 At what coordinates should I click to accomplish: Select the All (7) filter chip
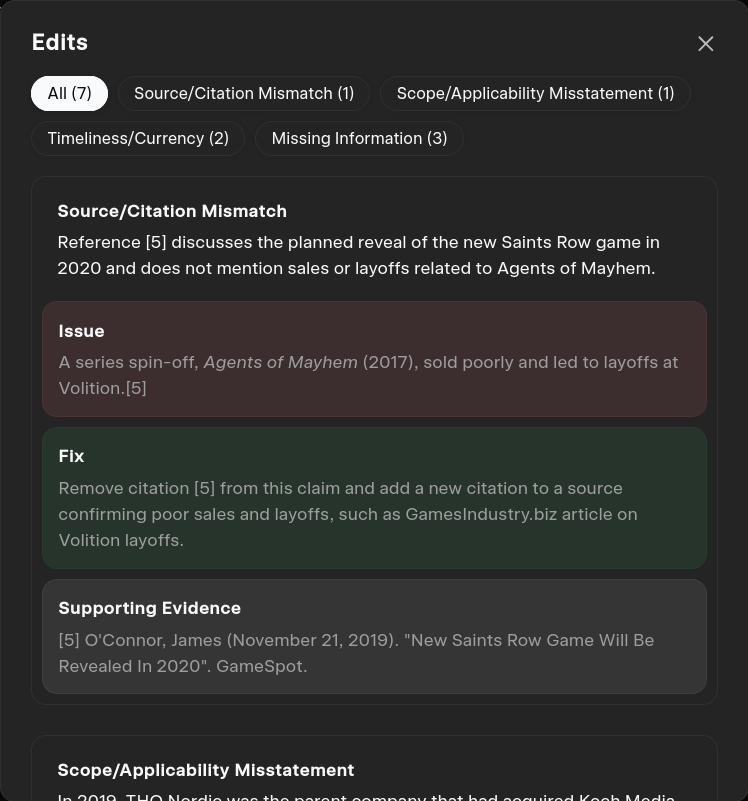[69, 93]
